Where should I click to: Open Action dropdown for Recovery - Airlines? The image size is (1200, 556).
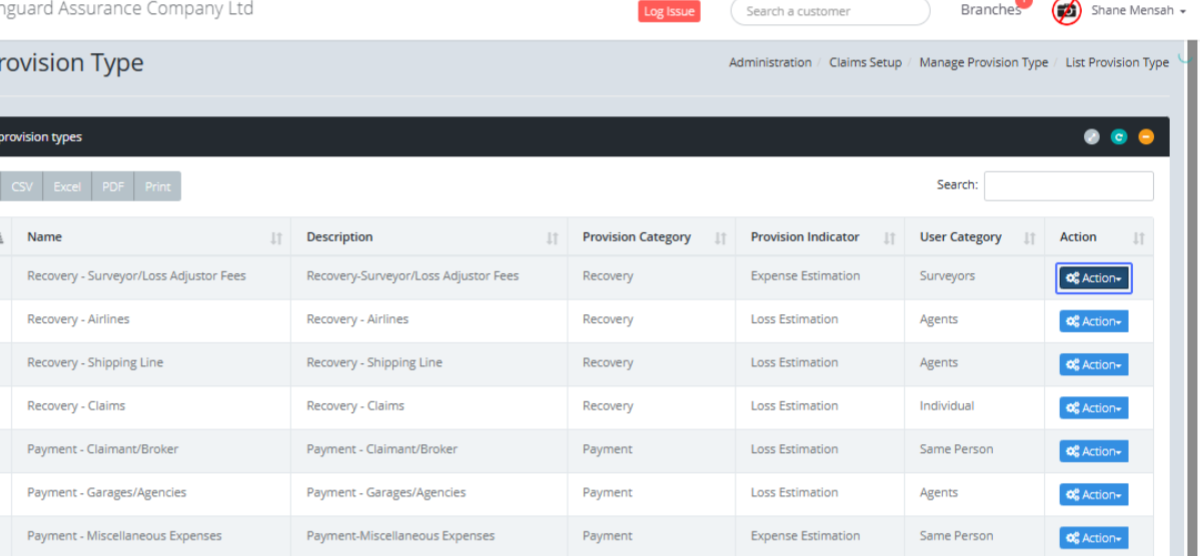tap(1094, 321)
